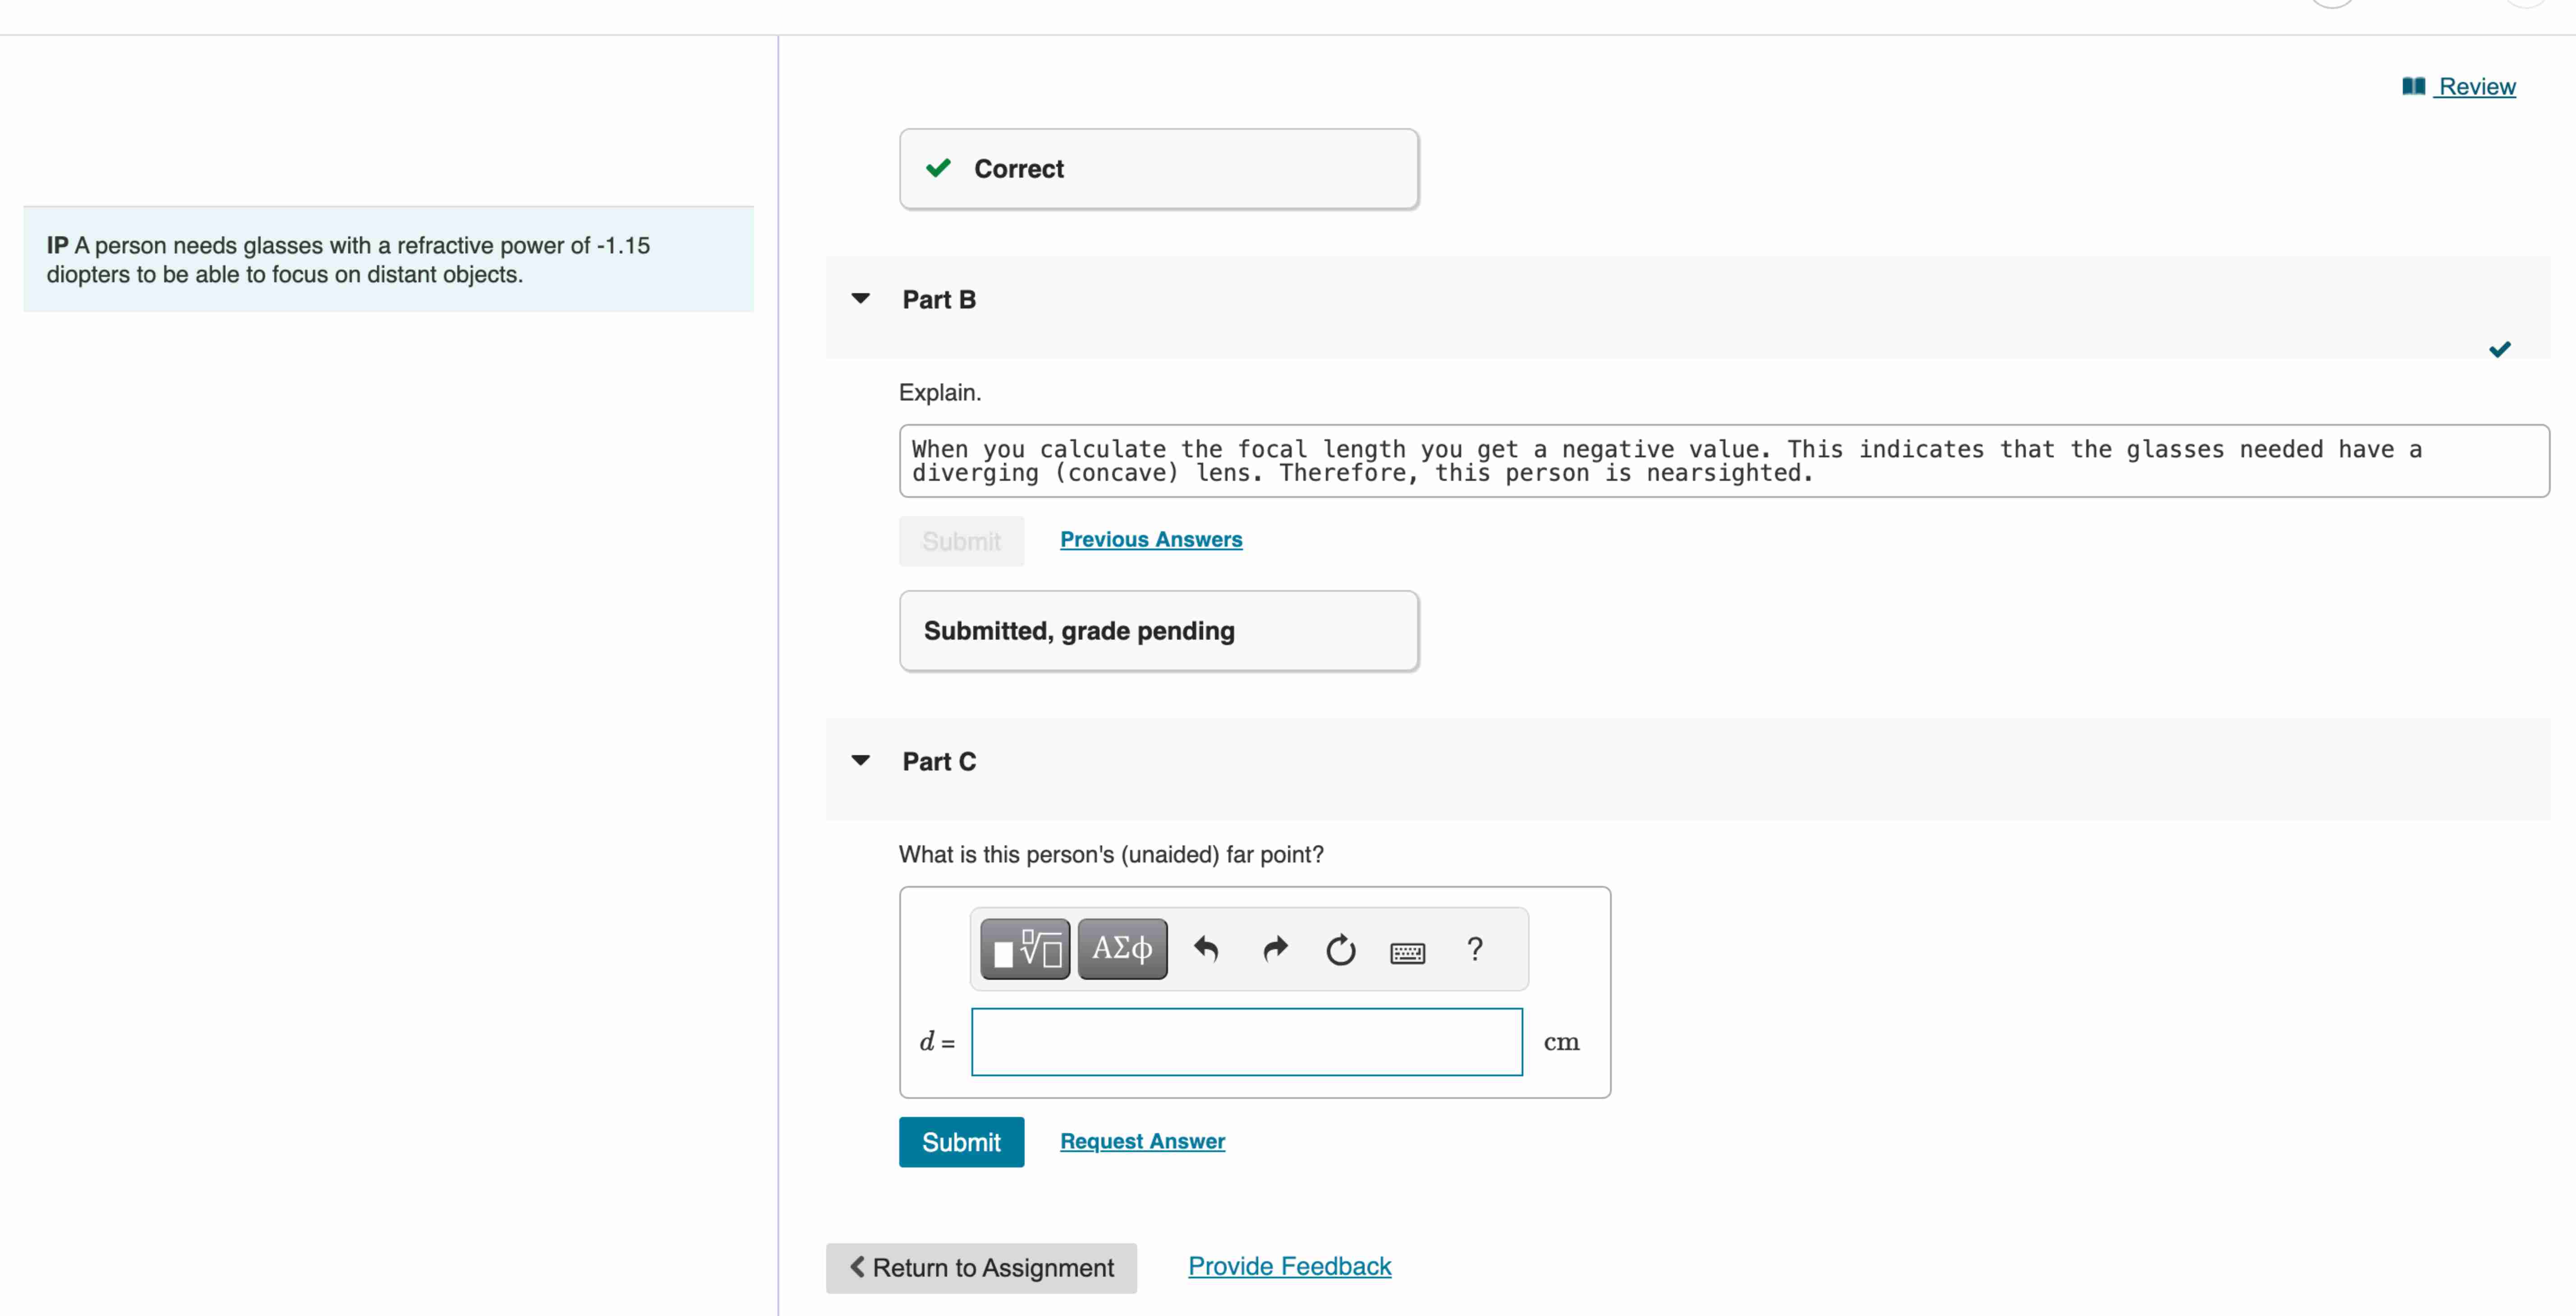
Task: Open Provide Feedback link
Action: 1289,1266
